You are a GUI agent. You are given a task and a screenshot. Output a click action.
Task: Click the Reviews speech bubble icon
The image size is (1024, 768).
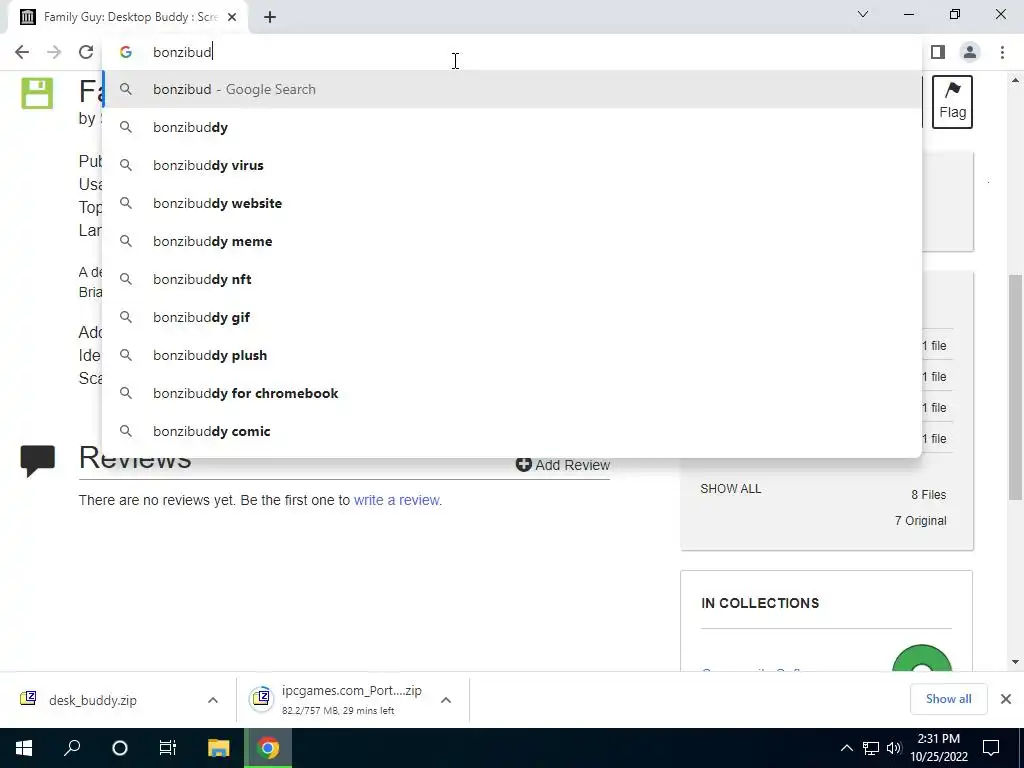(37, 462)
